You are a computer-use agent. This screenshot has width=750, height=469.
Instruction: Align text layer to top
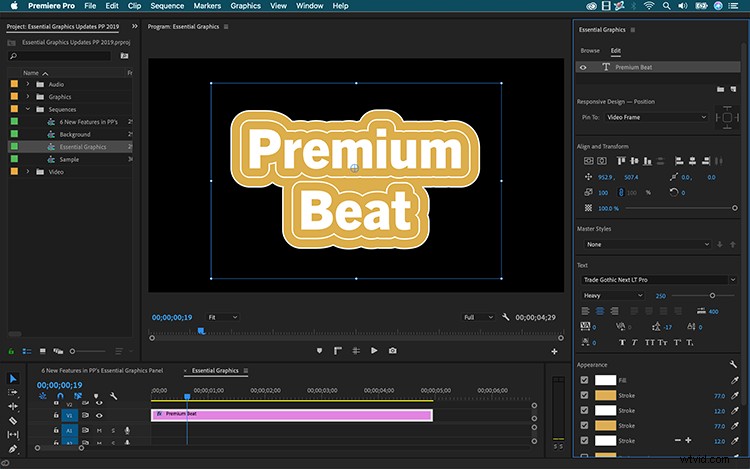(x=621, y=161)
